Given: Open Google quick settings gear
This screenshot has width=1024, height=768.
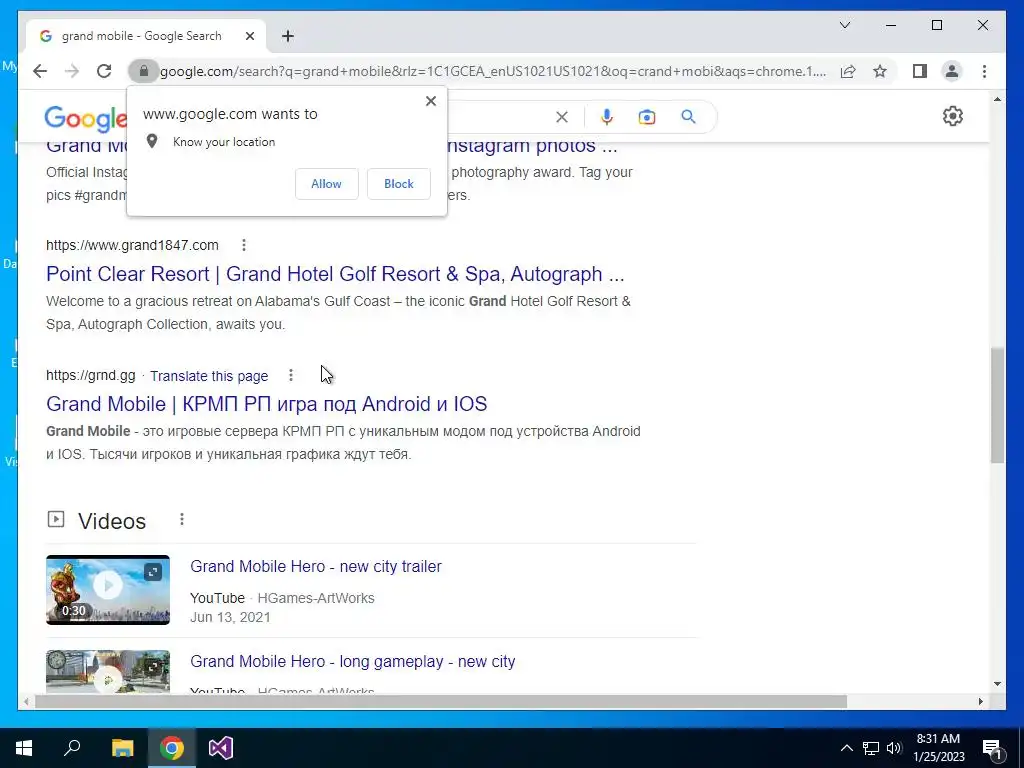Looking at the screenshot, I should coord(953,116).
